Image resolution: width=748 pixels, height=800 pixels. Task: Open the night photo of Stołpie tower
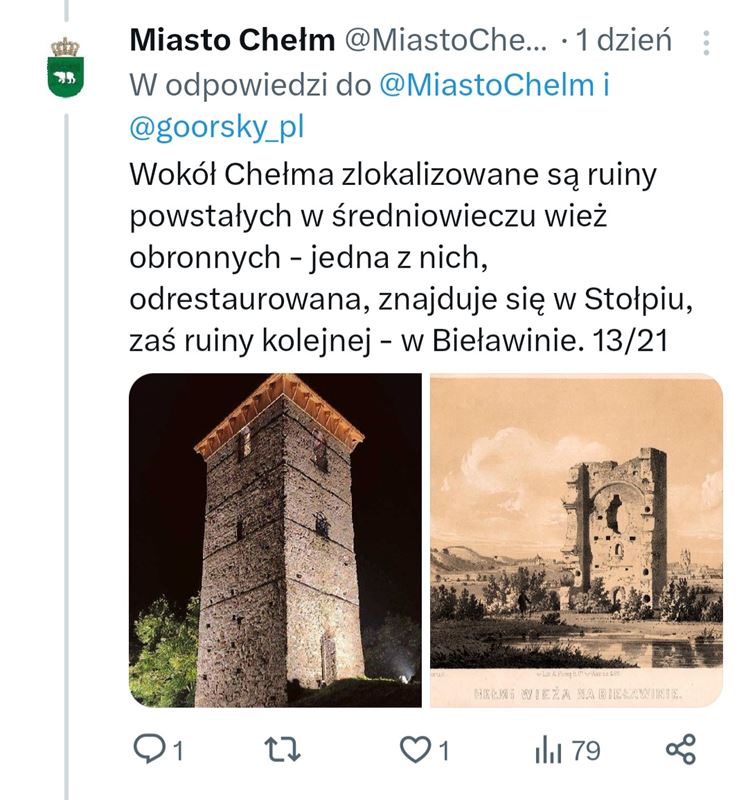(275, 540)
